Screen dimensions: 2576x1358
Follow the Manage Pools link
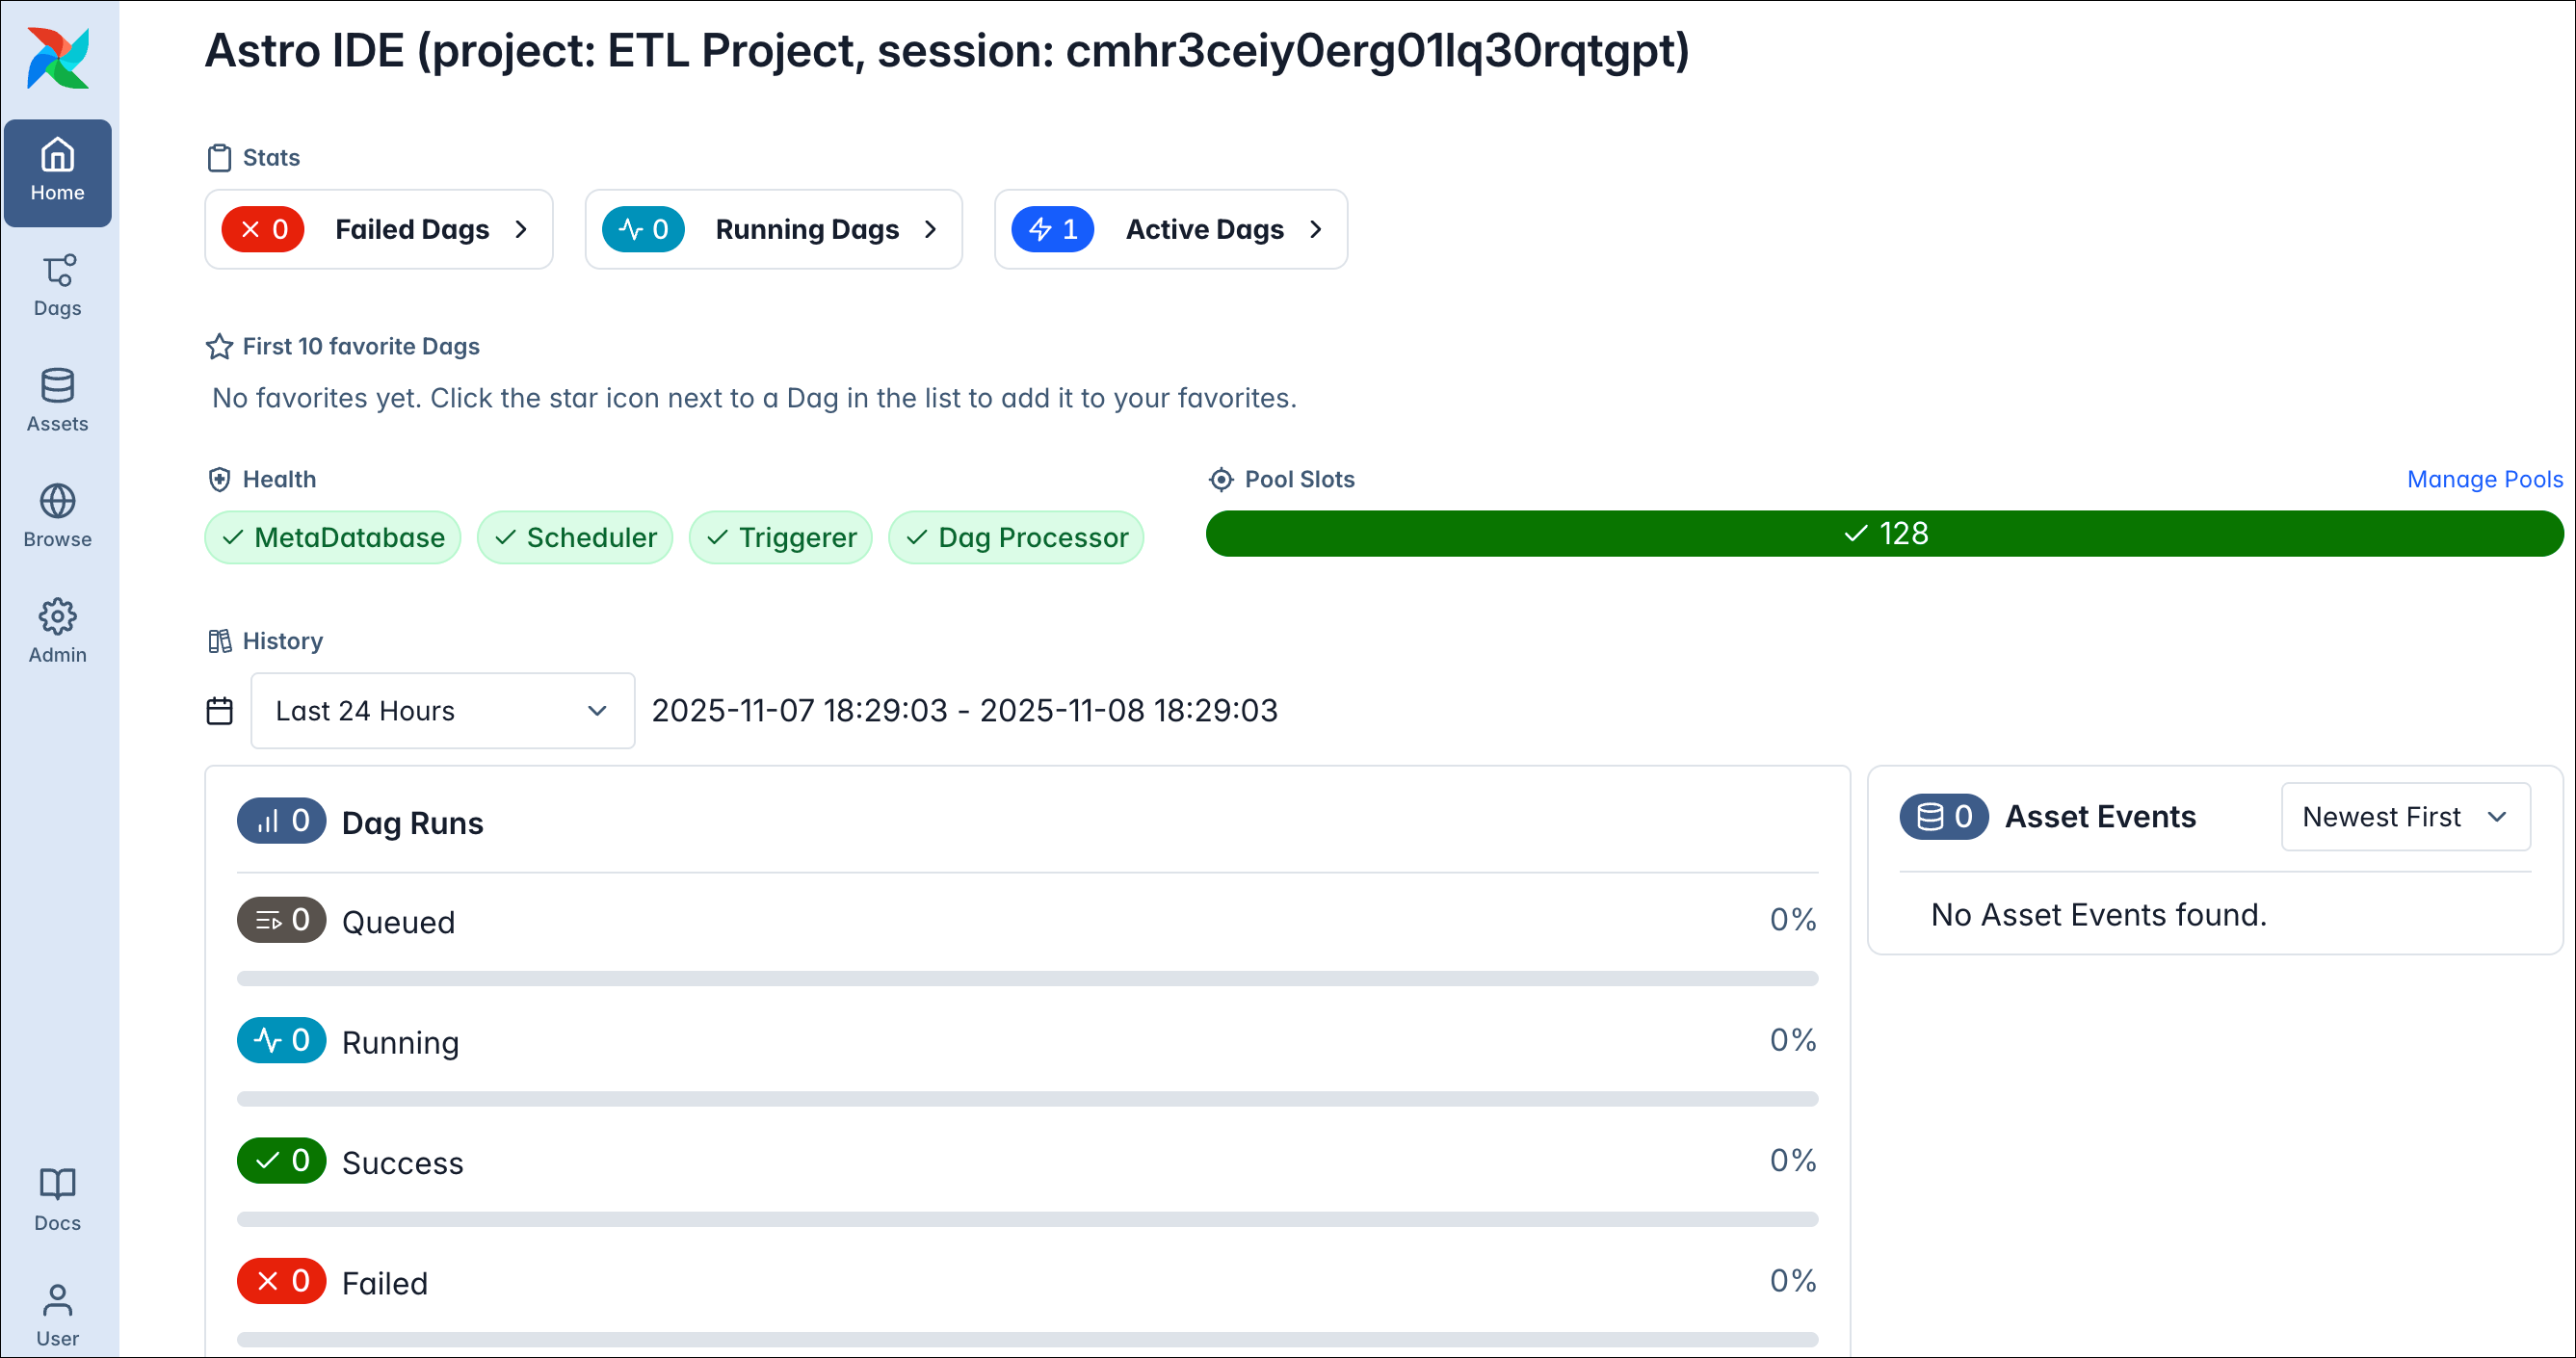point(2484,480)
